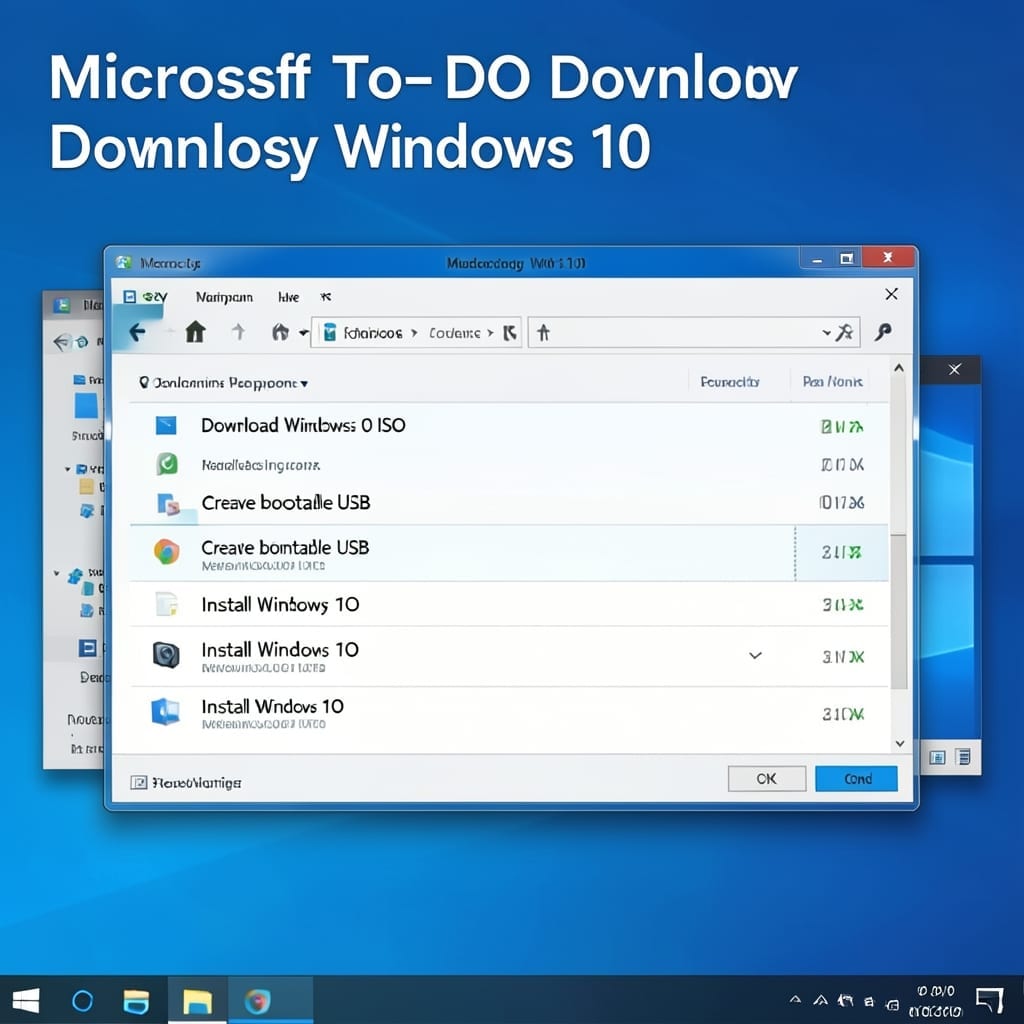Click the blue monitor icon in the last row
The height and width of the screenshot is (1024, 1024).
166,711
